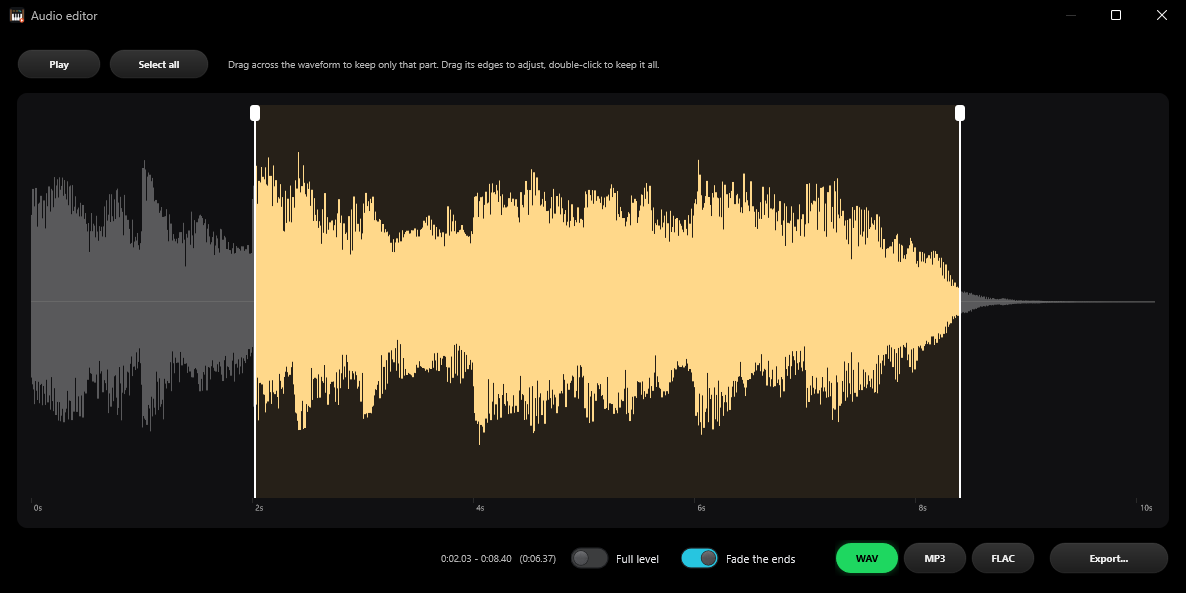The height and width of the screenshot is (593, 1186).
Task: Open the Export dialog
Action: [1109, 558]
